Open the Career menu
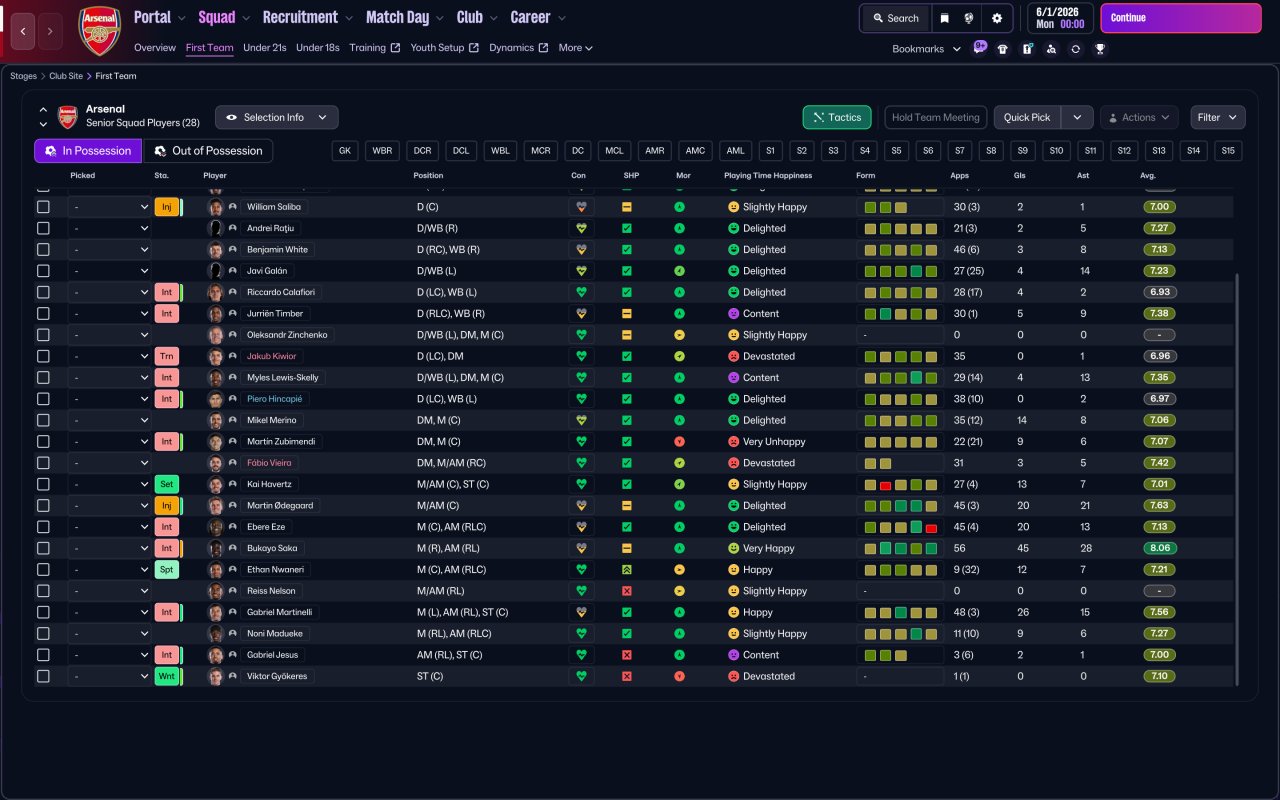 point(538,17)
